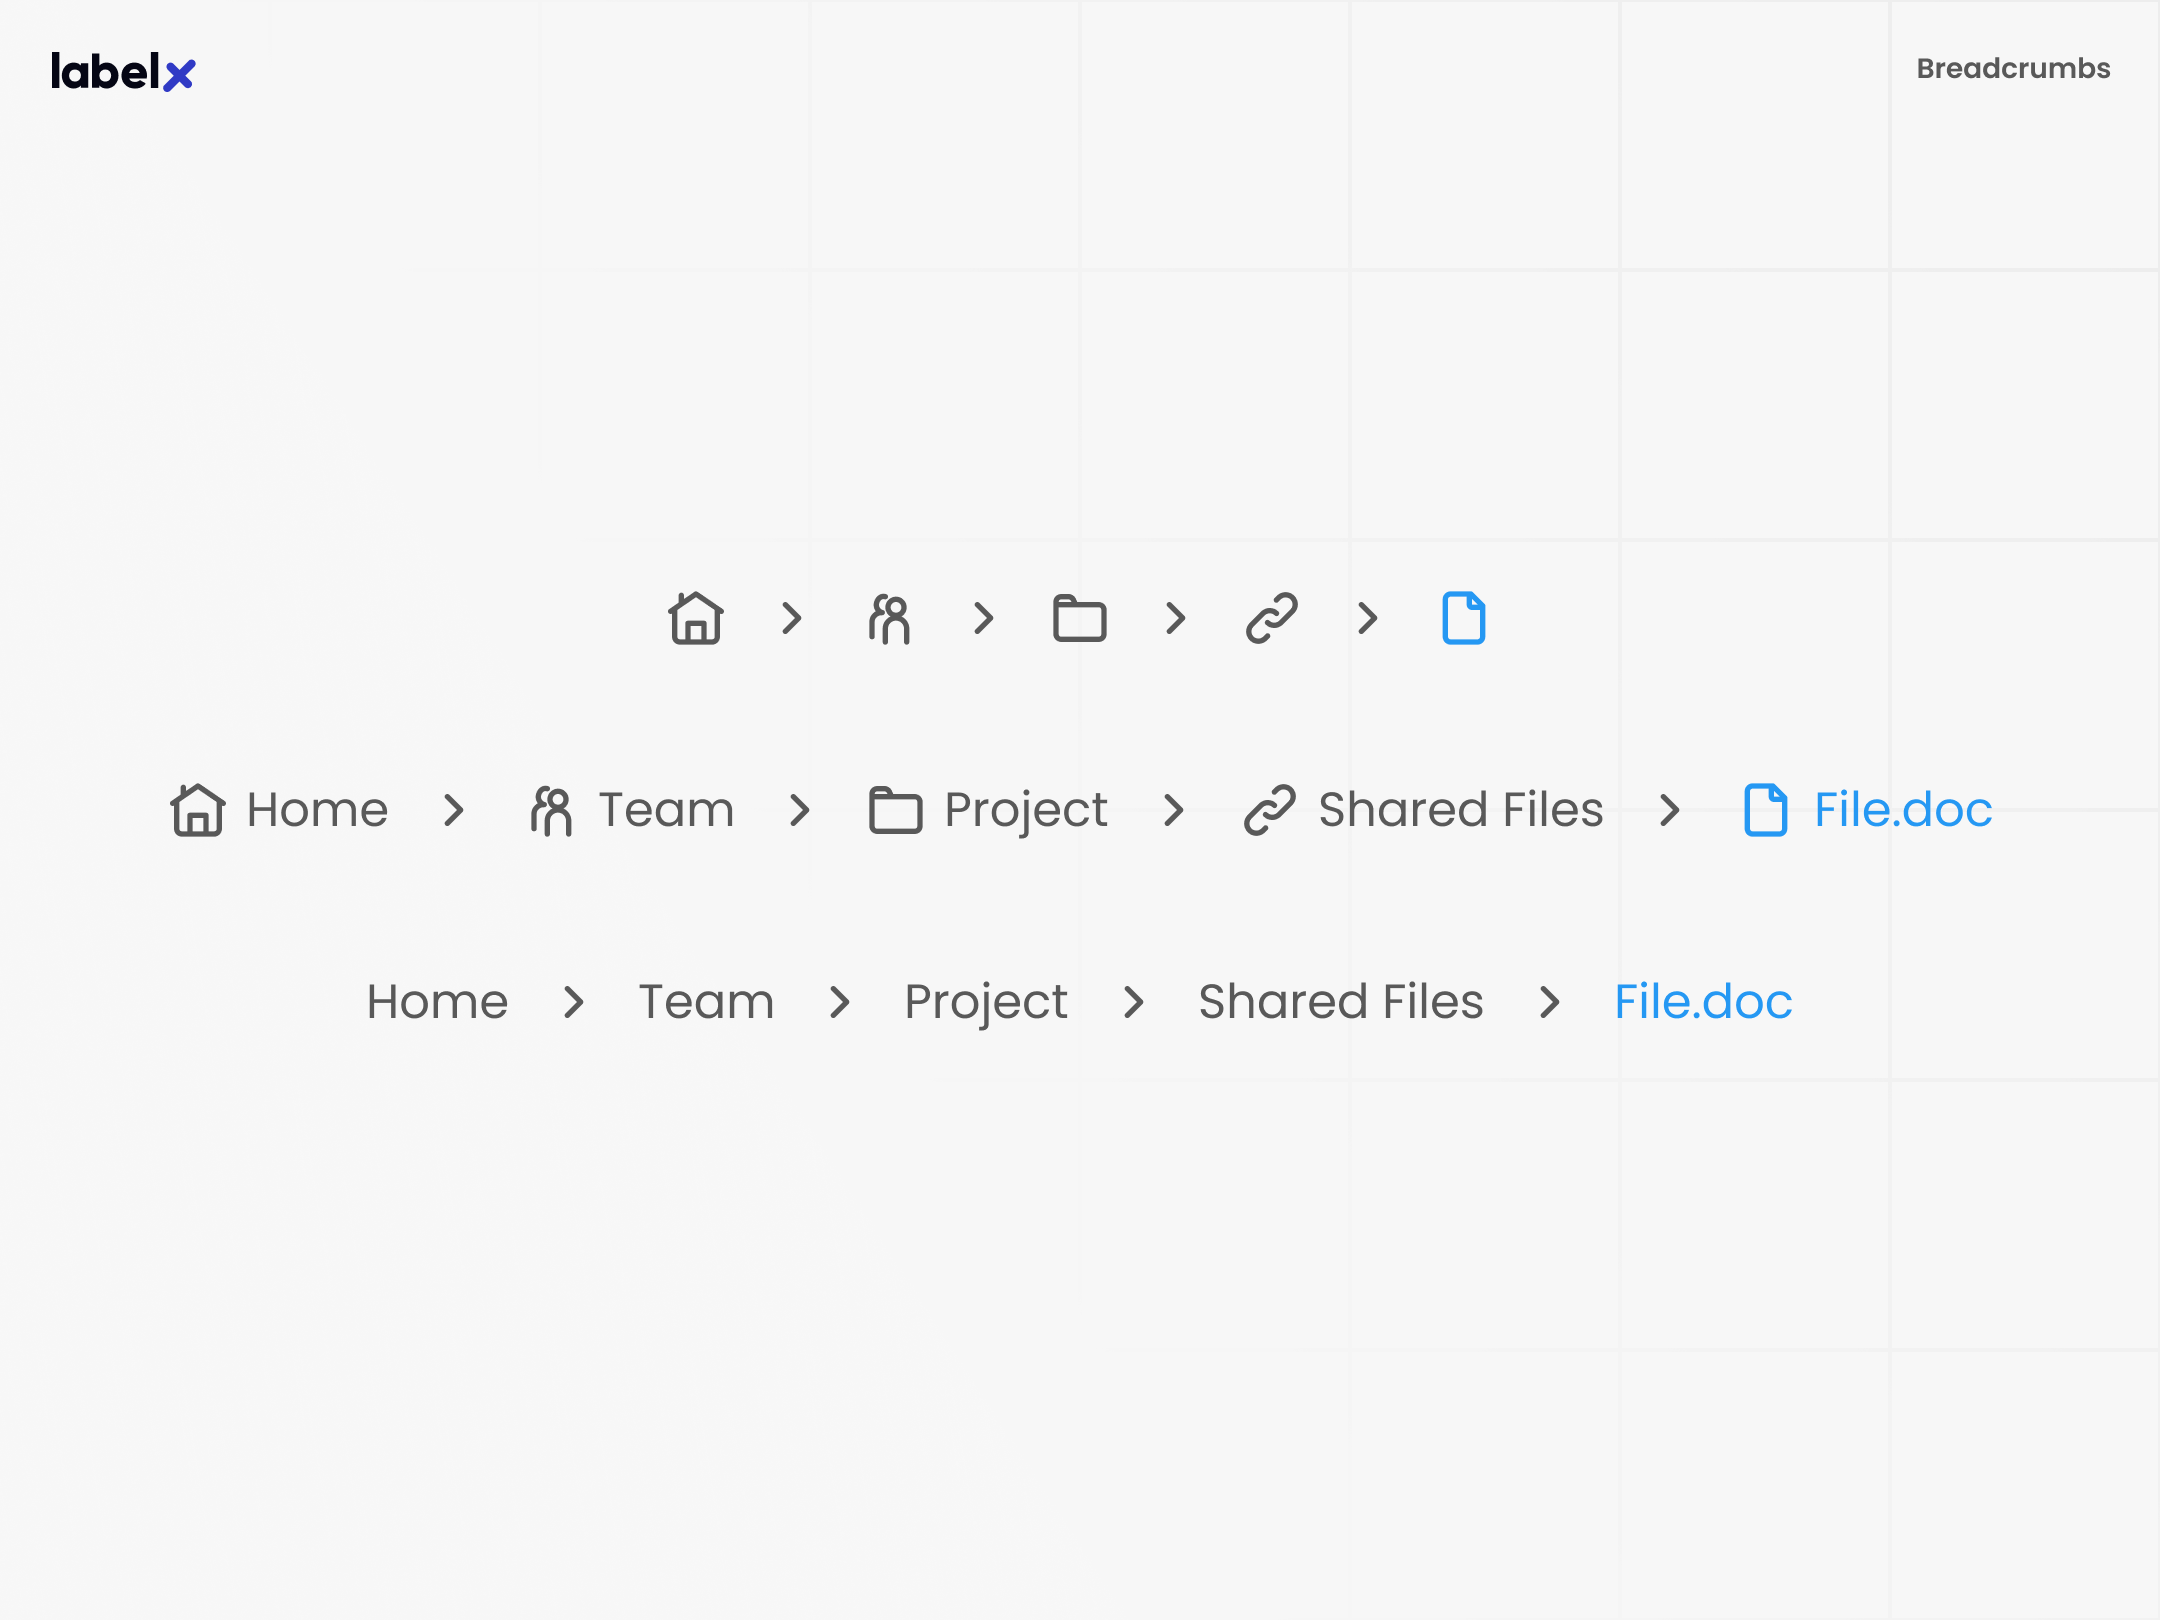Click the home icon in the icon-only breadcrumb
Image resolution: width=2160 pixels, height=1620 pixels.
point(697,618)
